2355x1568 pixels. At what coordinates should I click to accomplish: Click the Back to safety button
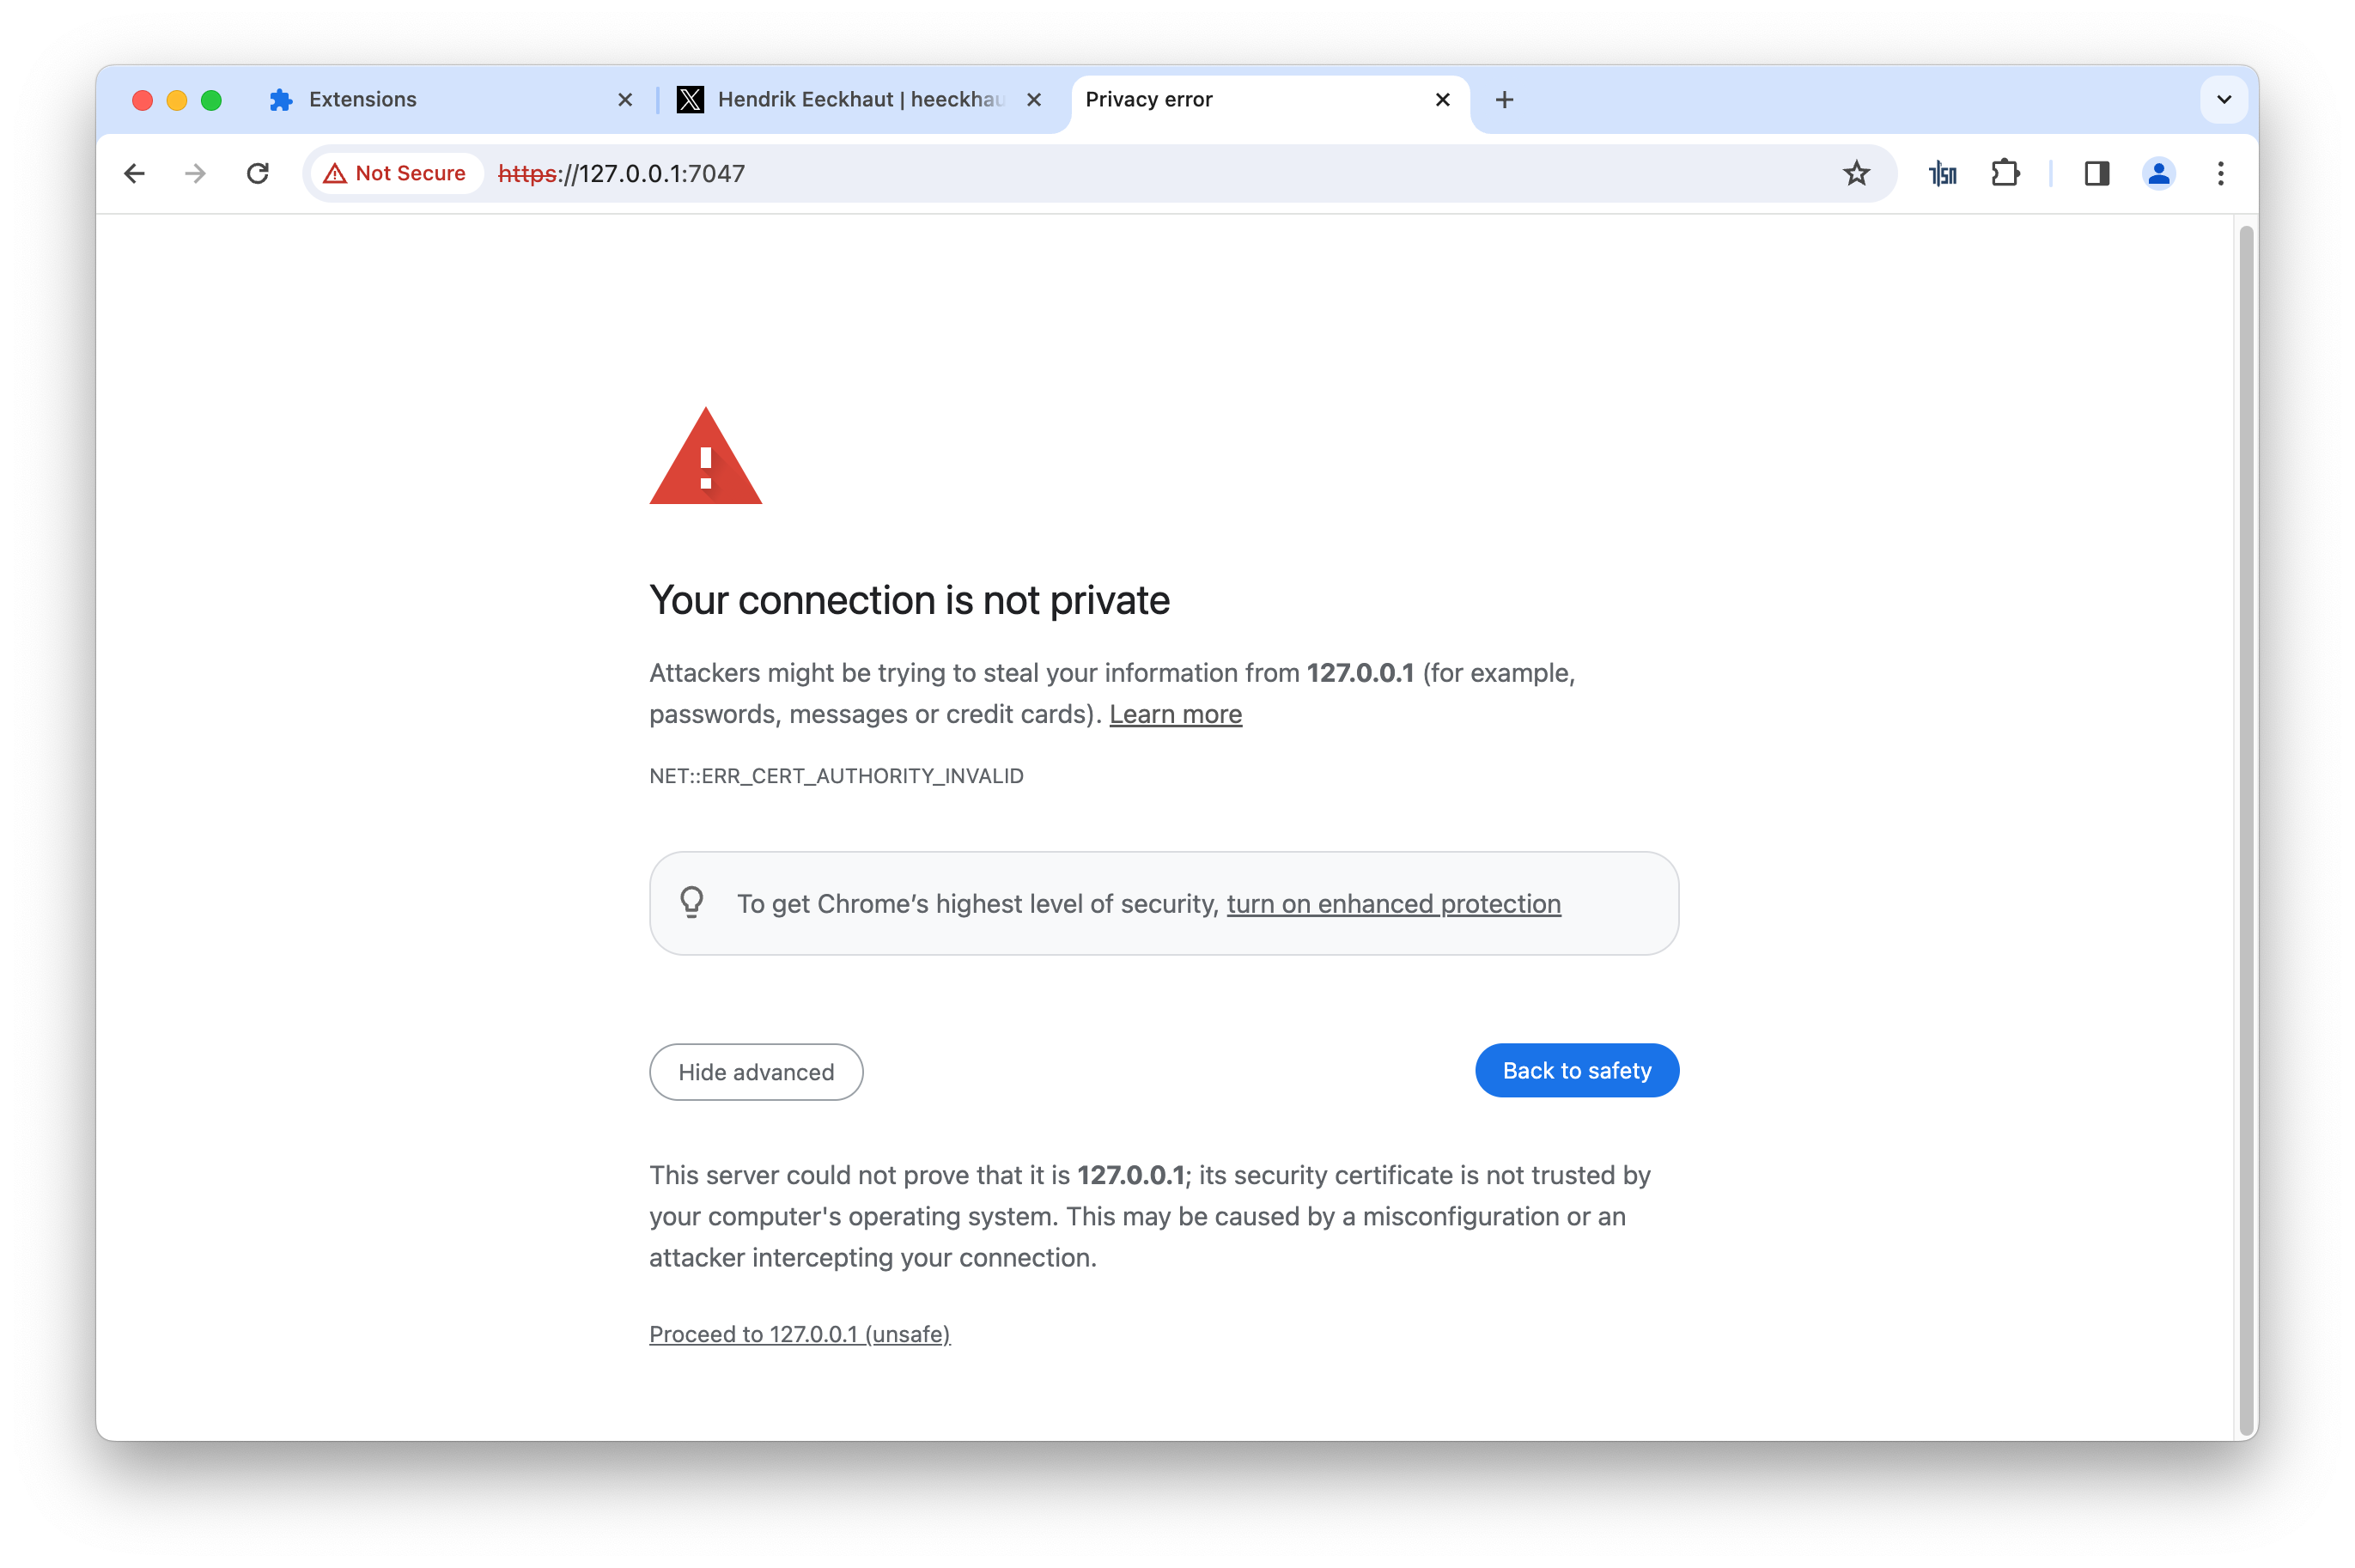pos(1577,1071)
